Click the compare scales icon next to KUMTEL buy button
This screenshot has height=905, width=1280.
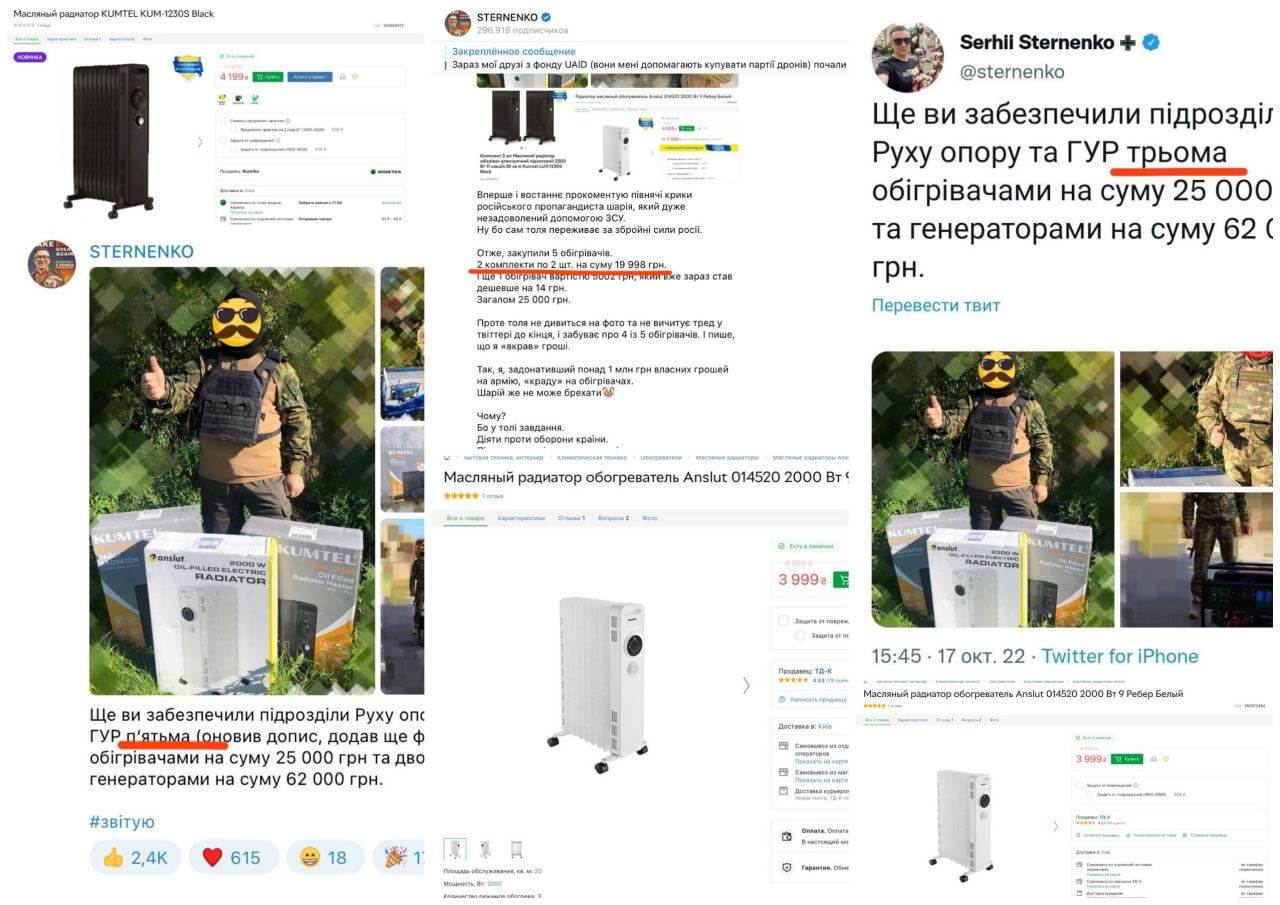coord(342,77)
